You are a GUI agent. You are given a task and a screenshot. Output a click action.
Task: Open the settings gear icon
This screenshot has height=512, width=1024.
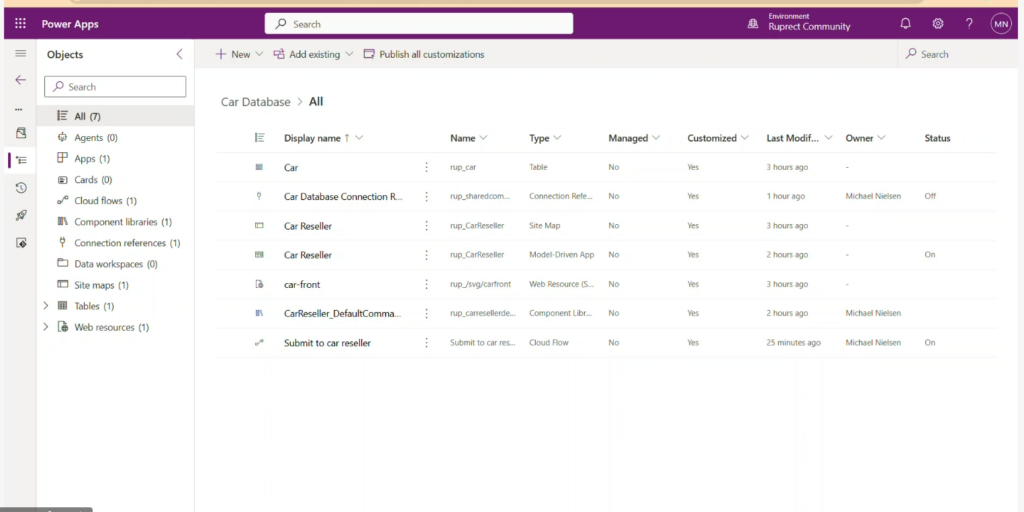[x=937, y=24]
